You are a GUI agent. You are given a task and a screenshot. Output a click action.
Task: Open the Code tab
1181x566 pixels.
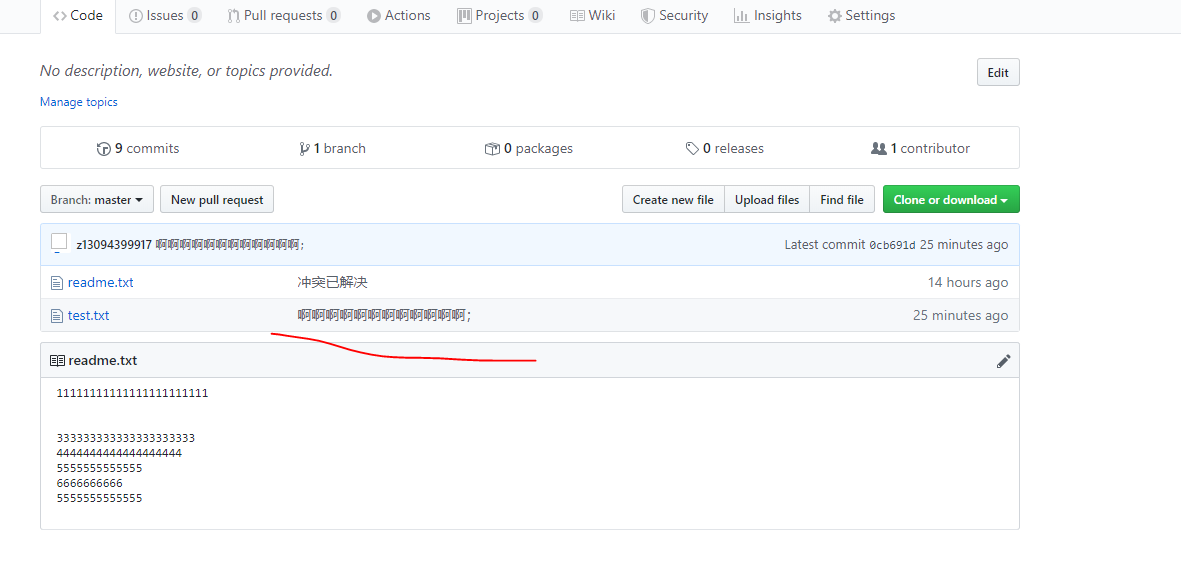(x=78, y=16)
